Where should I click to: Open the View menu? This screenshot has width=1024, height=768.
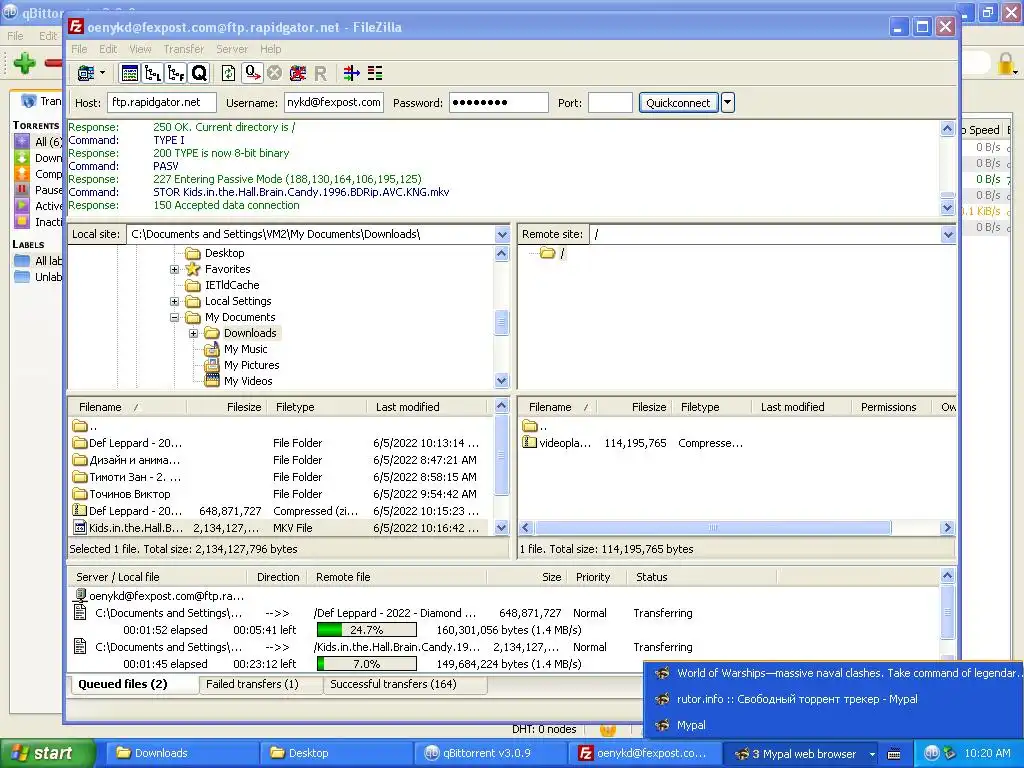coord(140,49)
